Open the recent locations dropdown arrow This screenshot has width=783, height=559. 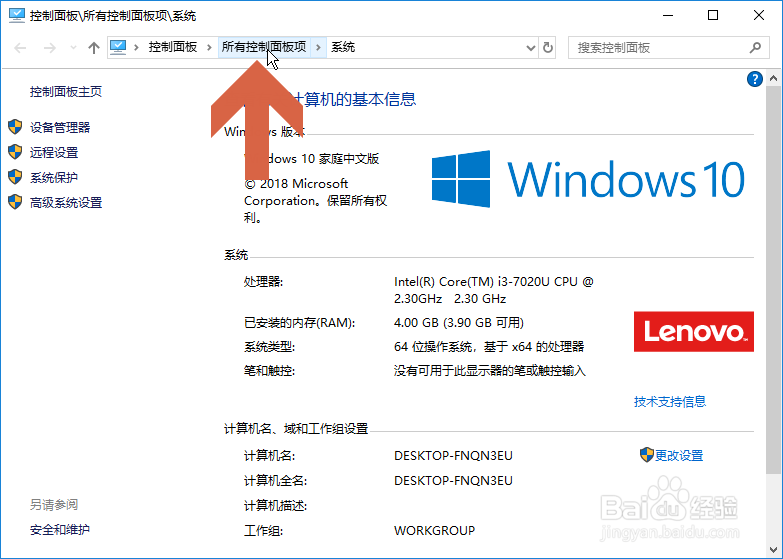click(73, 48)
